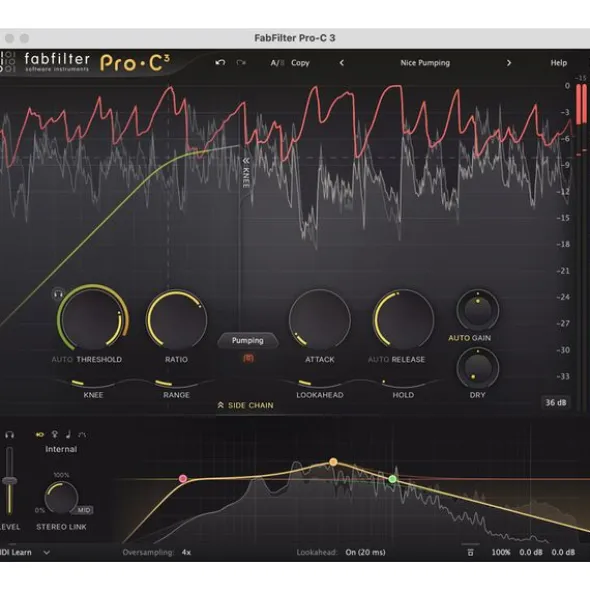
Task: Click the Knee slider
Action: click(x=93, y=383)
